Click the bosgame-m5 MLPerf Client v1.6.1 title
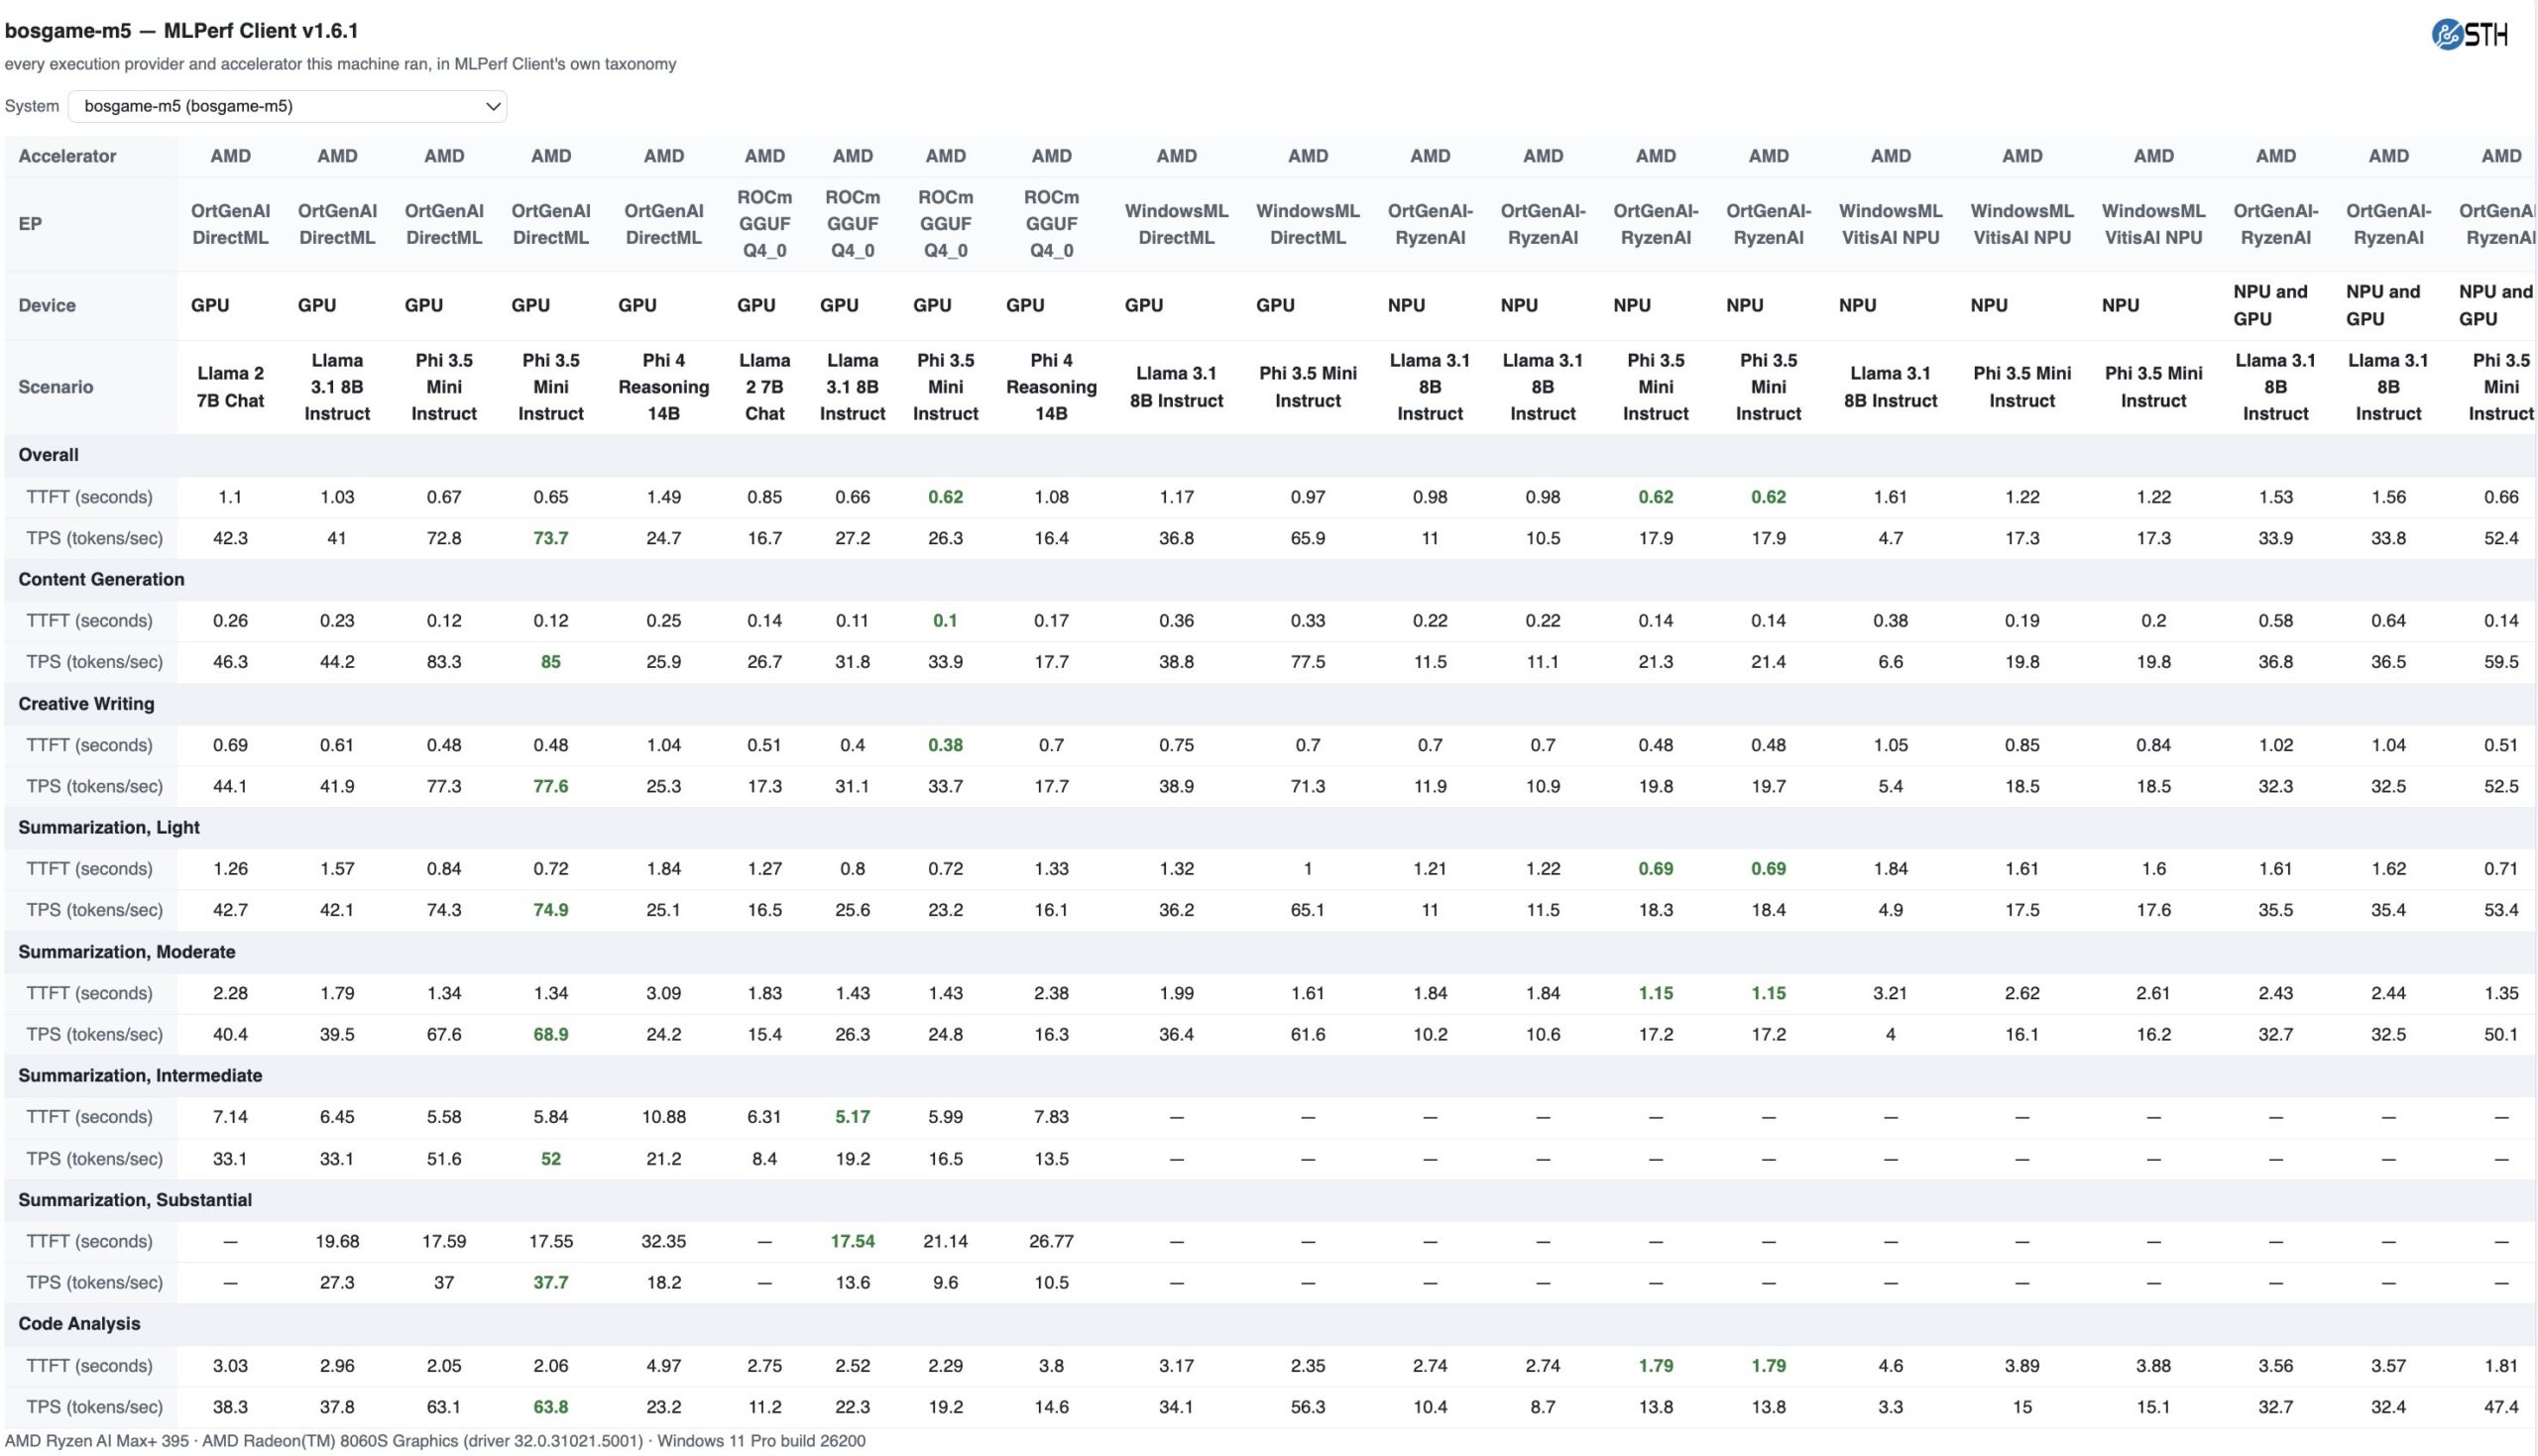 coord(181,31)
